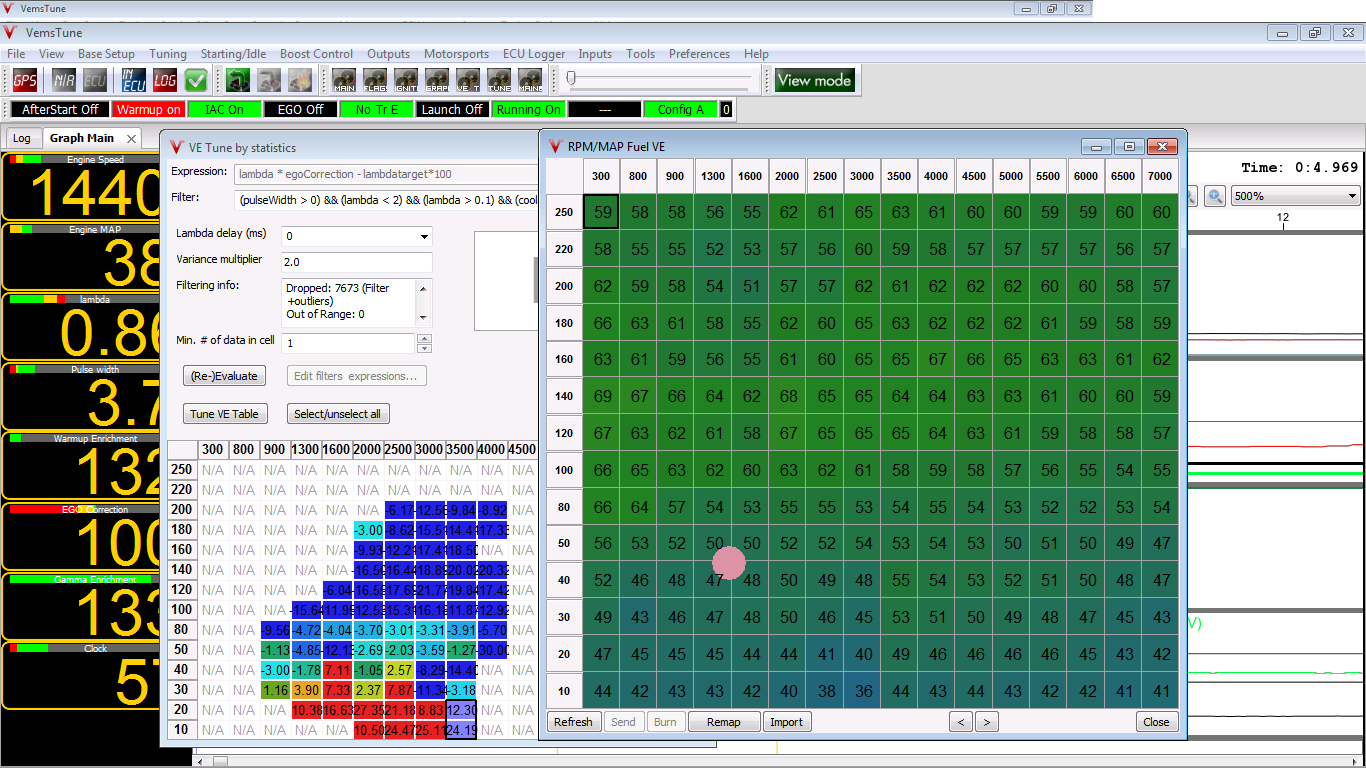
Task: Click the next '>' table button
Action: pyautogui.click(x=986, y=722)
